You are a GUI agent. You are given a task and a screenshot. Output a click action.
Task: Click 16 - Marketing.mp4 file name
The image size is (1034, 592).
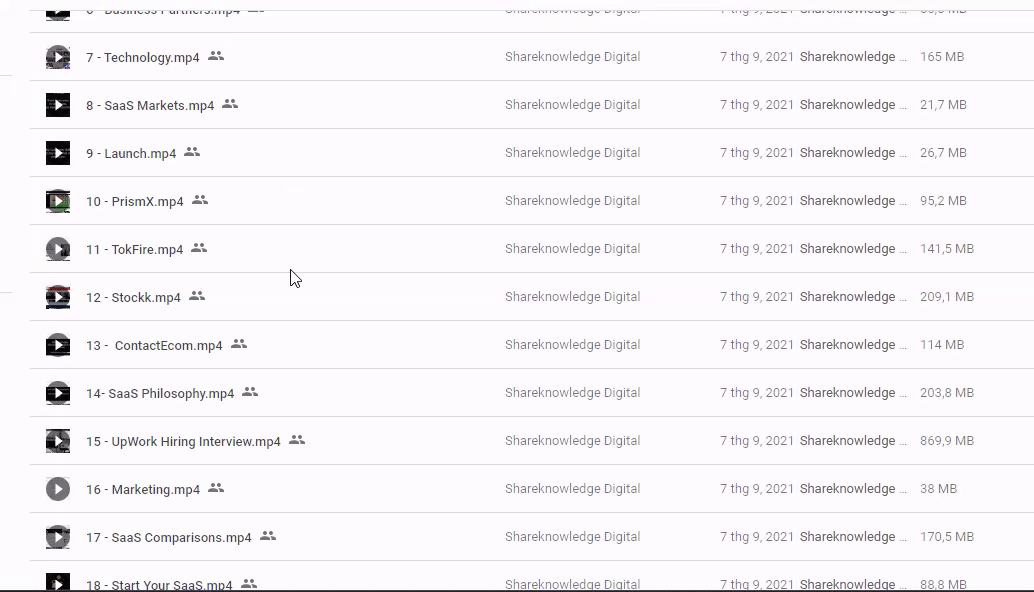pyautogui.click(x=143, y=490)
